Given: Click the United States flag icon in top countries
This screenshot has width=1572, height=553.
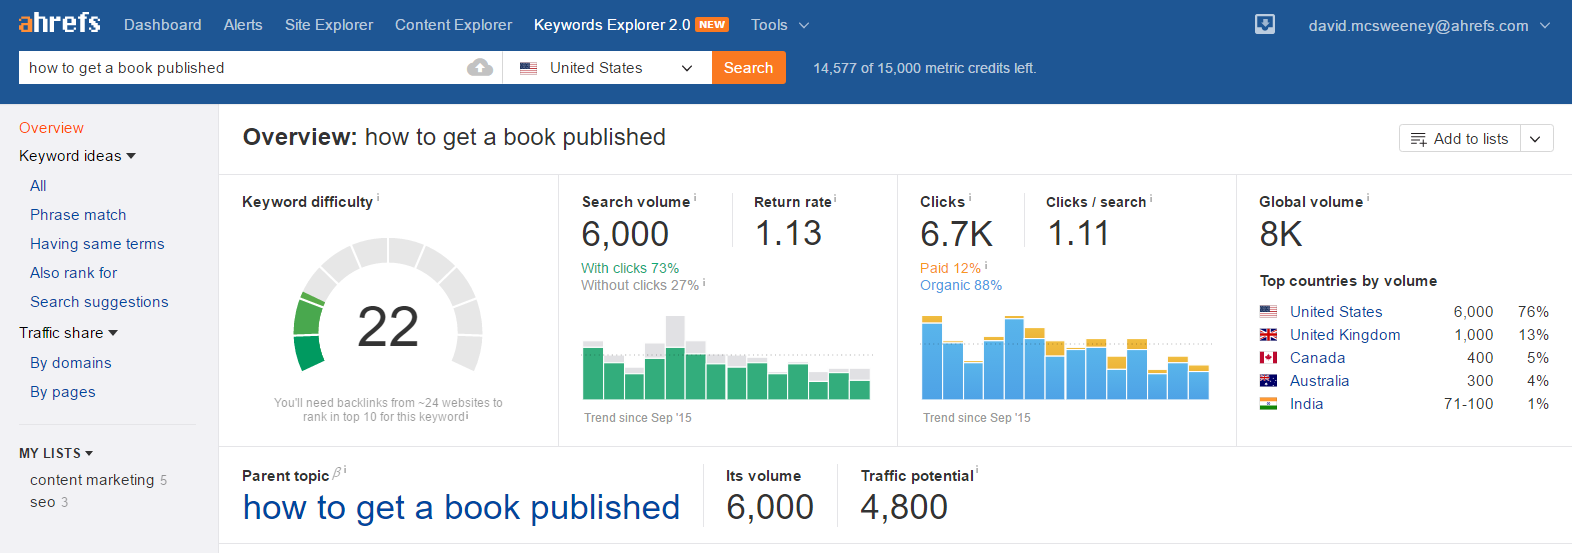Looking at the screenshot, I should point(1268,312).
